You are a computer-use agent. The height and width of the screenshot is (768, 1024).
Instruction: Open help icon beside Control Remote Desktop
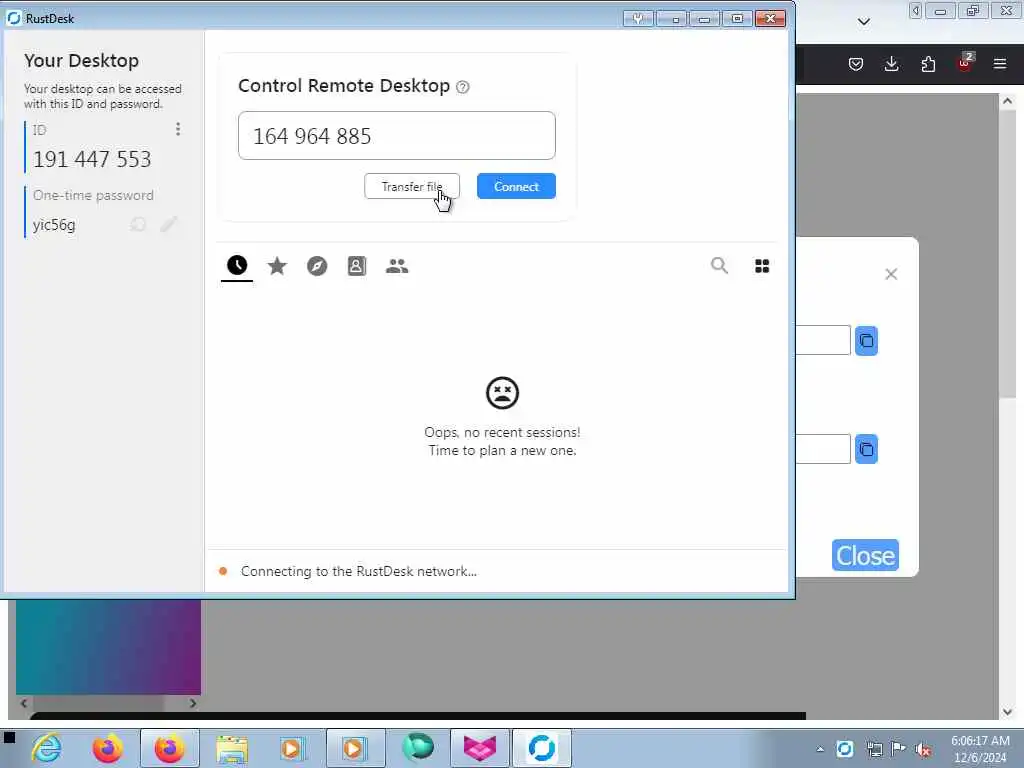(462, 87)
